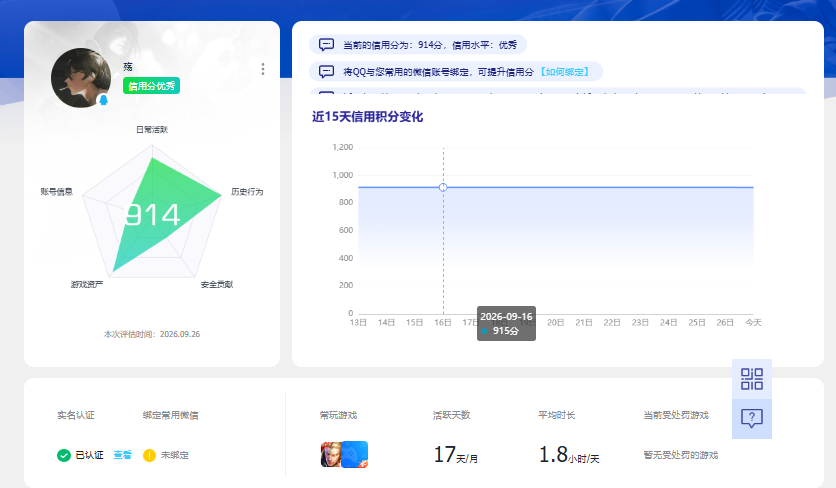Click the 22日 axis label

[x=612, y=323]
